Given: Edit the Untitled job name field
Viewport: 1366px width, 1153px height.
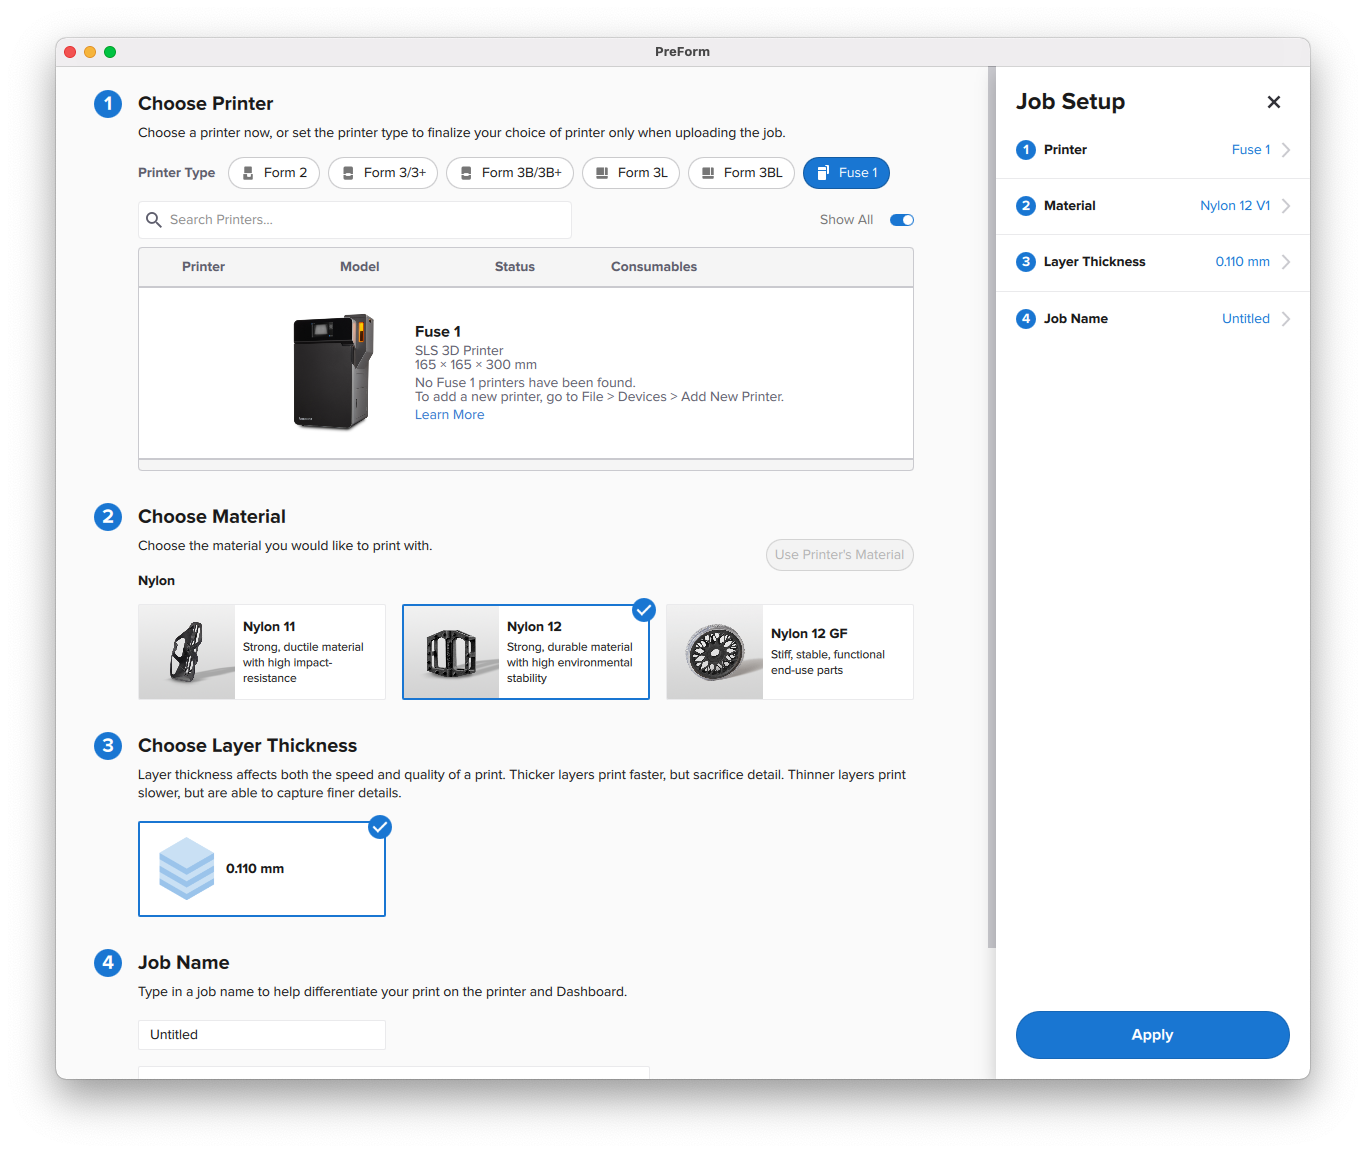Looking at the screenshot, I should click(262, 1035).
